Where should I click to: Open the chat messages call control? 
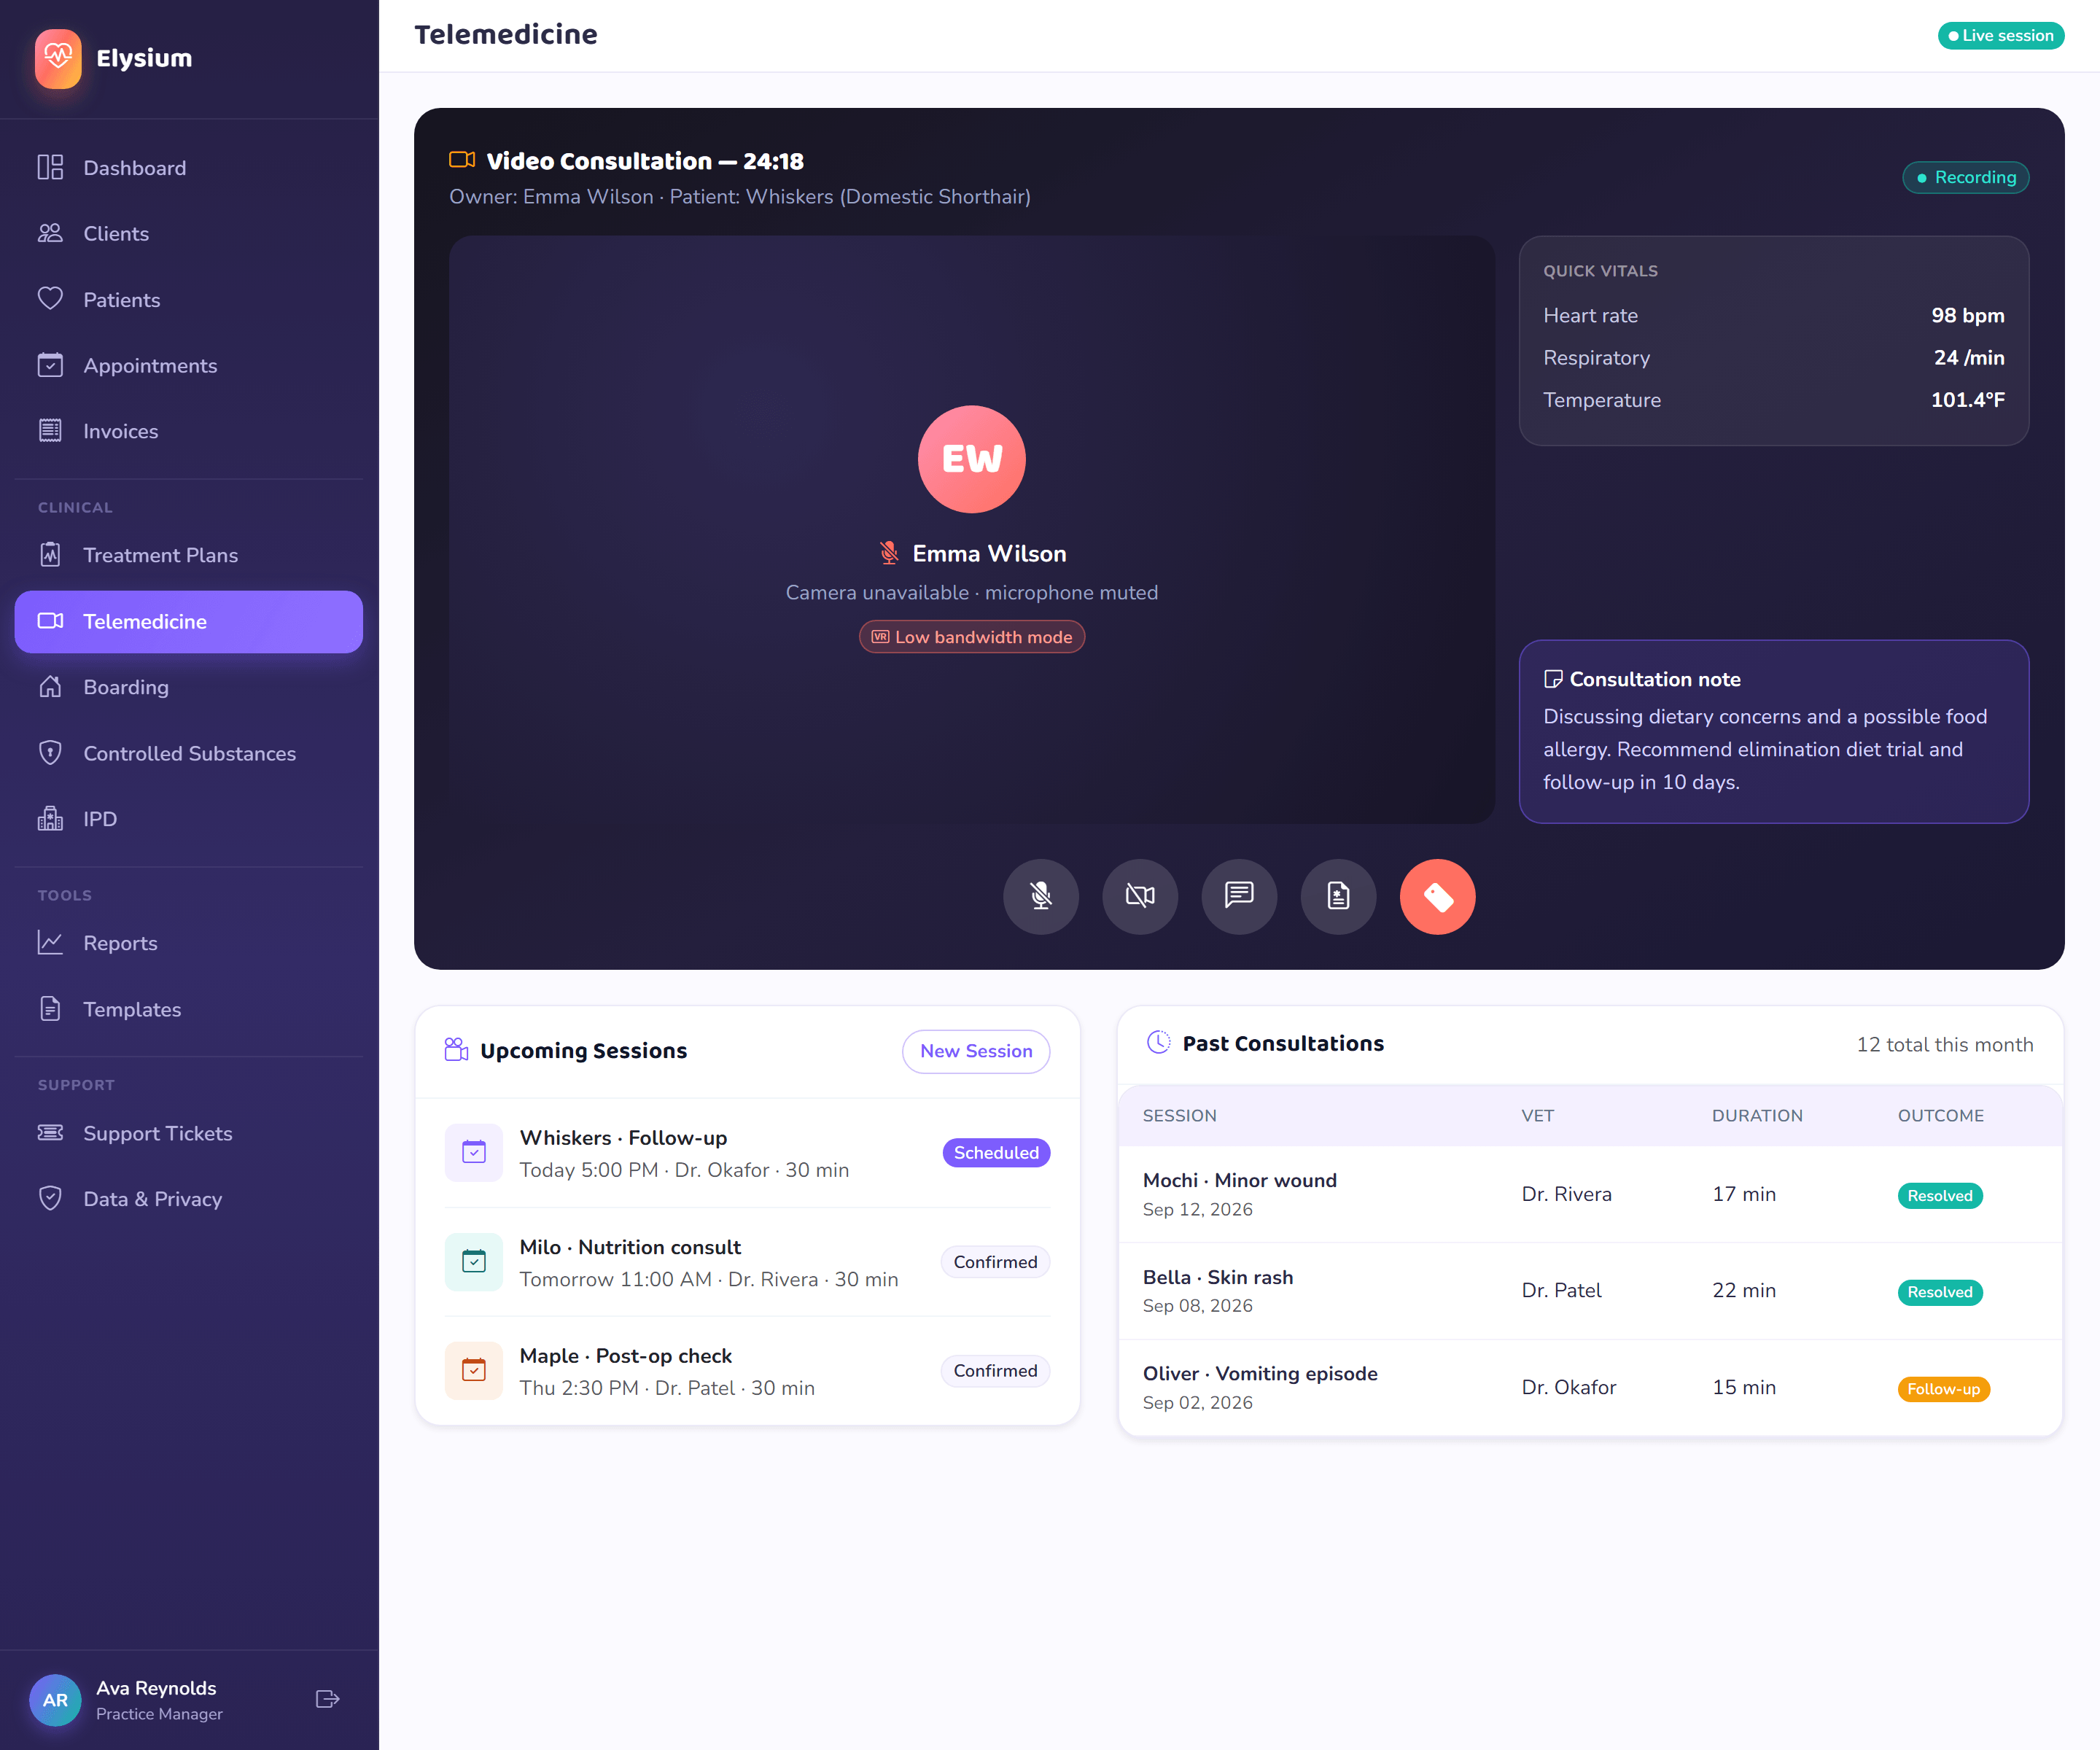click(1239, 896)
